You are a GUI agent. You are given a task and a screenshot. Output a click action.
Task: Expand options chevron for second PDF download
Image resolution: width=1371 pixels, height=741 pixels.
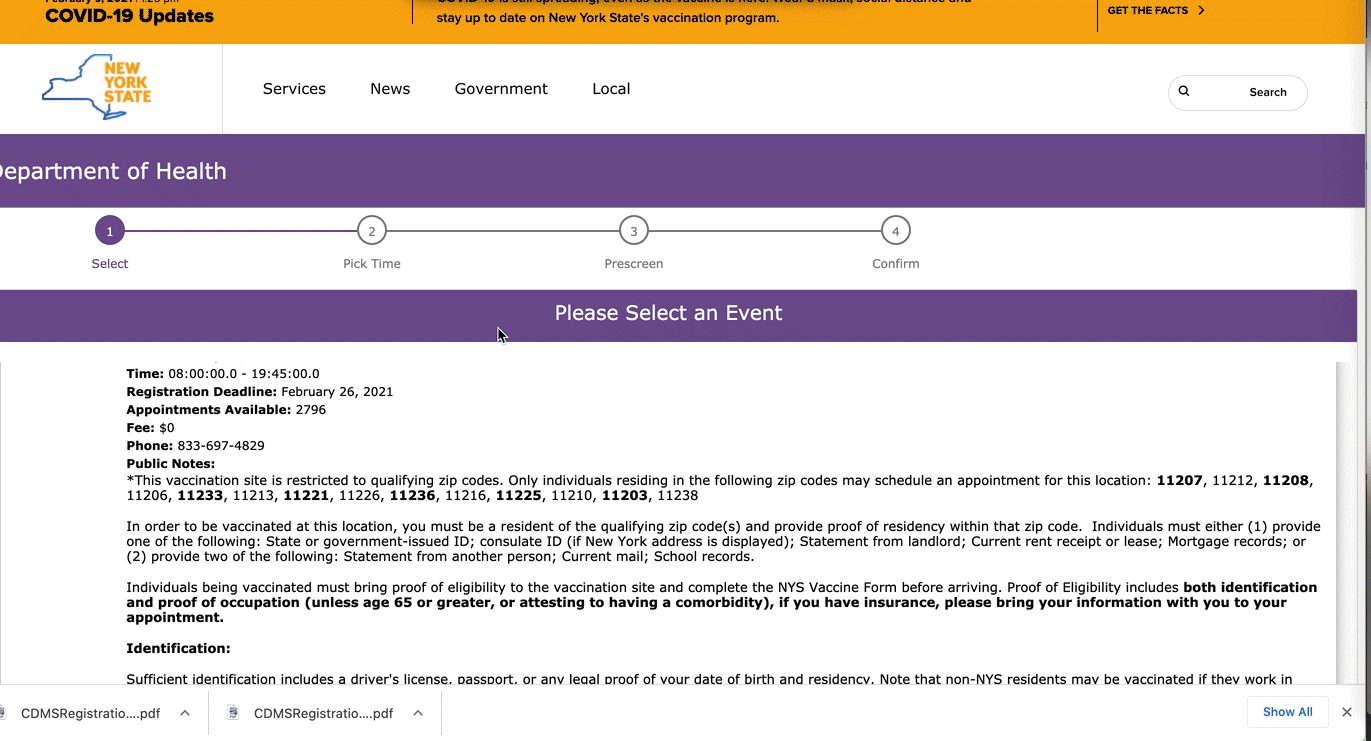click(418, 713)
